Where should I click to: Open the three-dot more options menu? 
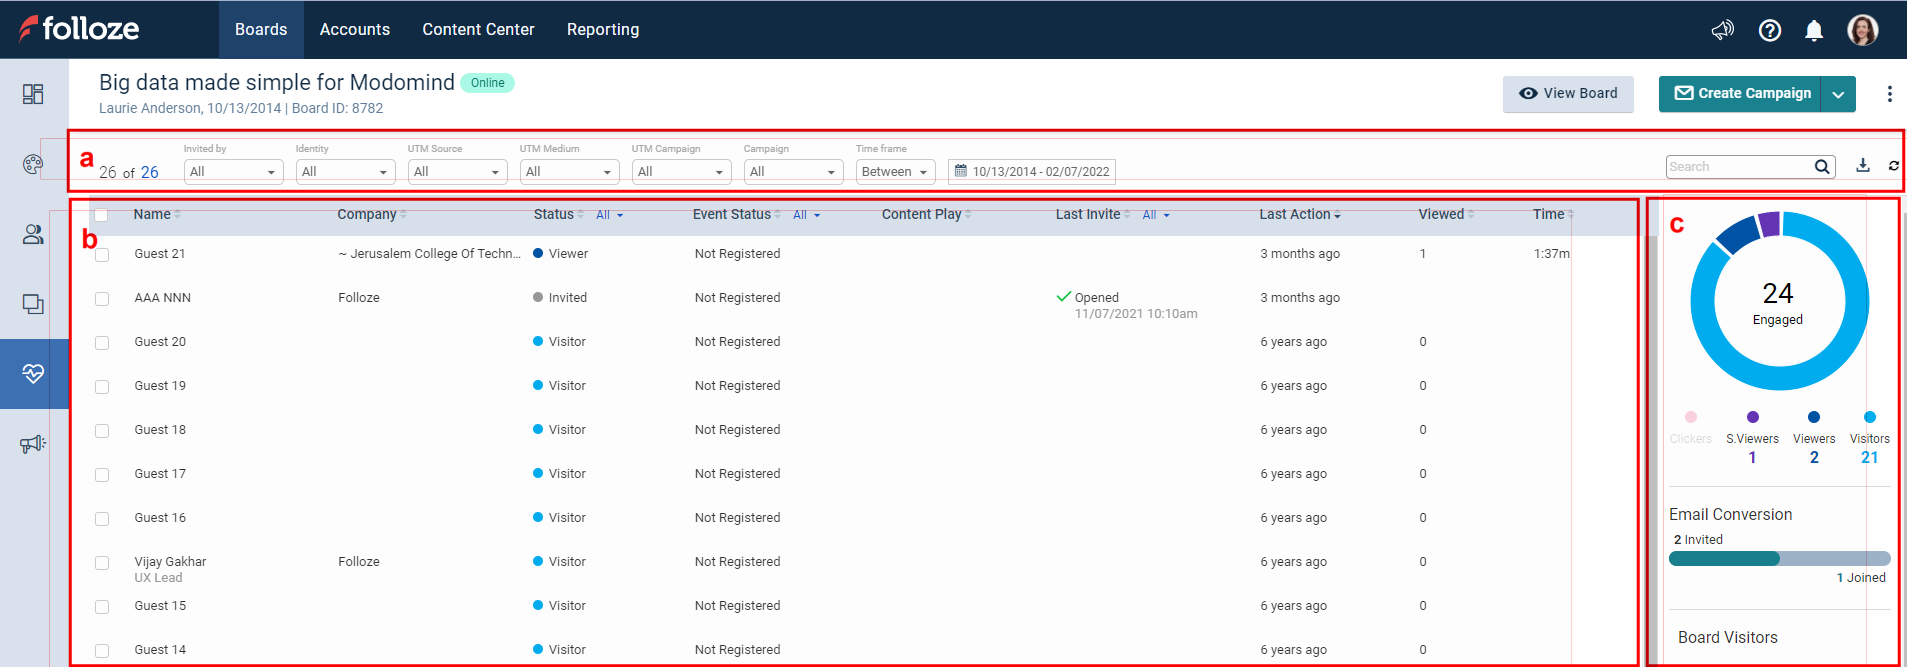pyautogui.click(x=1888, y=94)
